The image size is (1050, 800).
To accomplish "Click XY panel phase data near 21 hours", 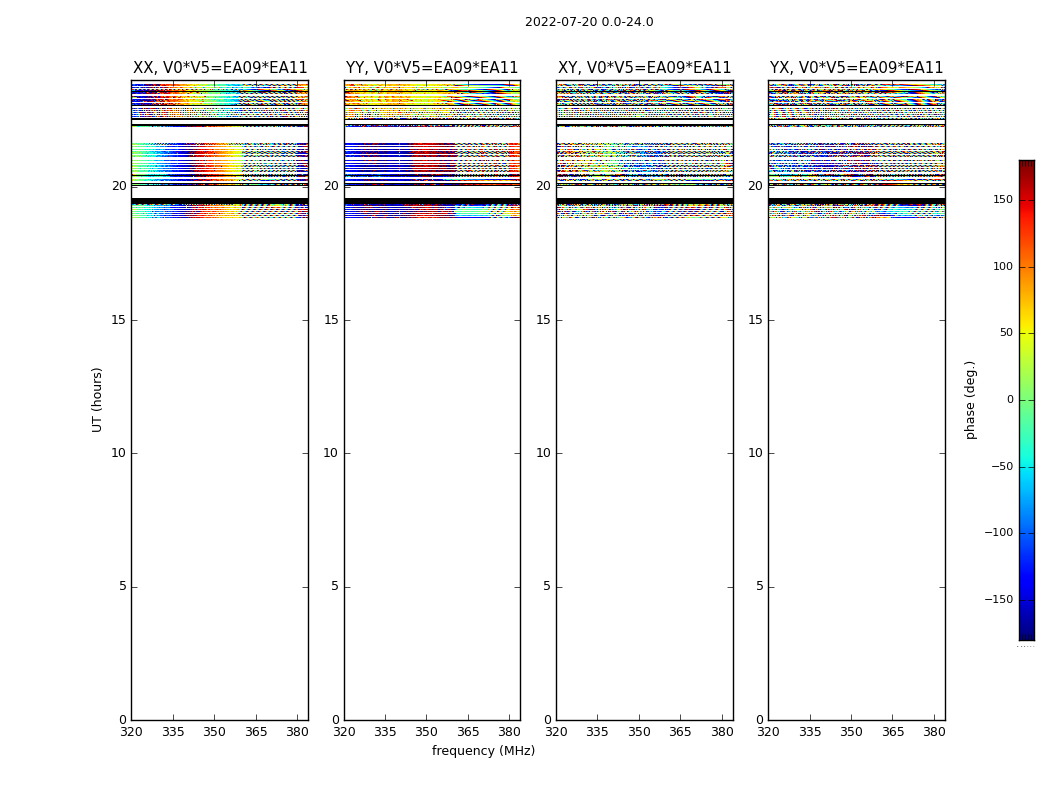I will tap(644, 159).
